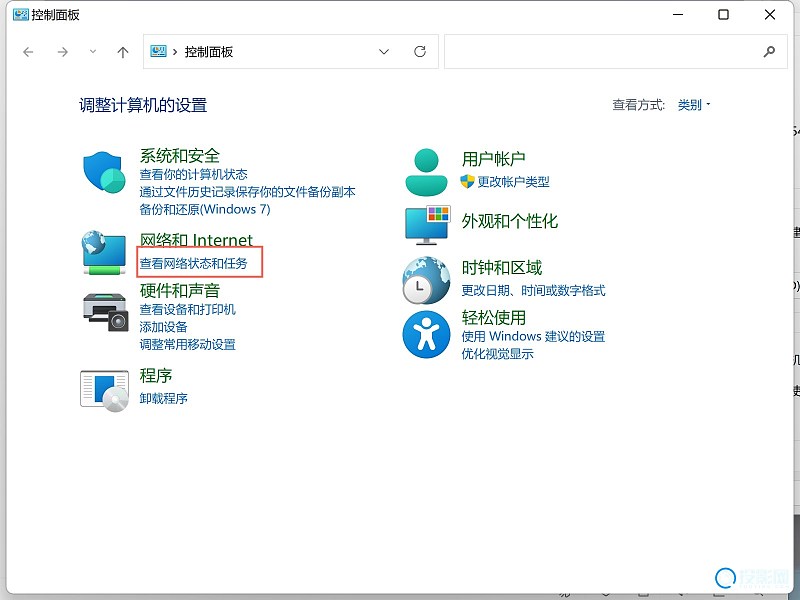Open the Programs disc icon
This screenshot has width=800, height=600.
tap(105, 390)
